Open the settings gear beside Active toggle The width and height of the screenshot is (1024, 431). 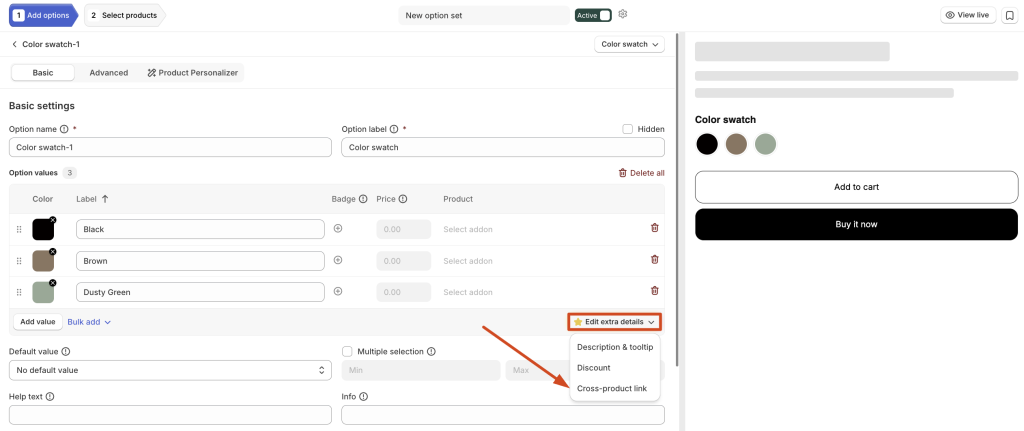click(x=622, y=14)
